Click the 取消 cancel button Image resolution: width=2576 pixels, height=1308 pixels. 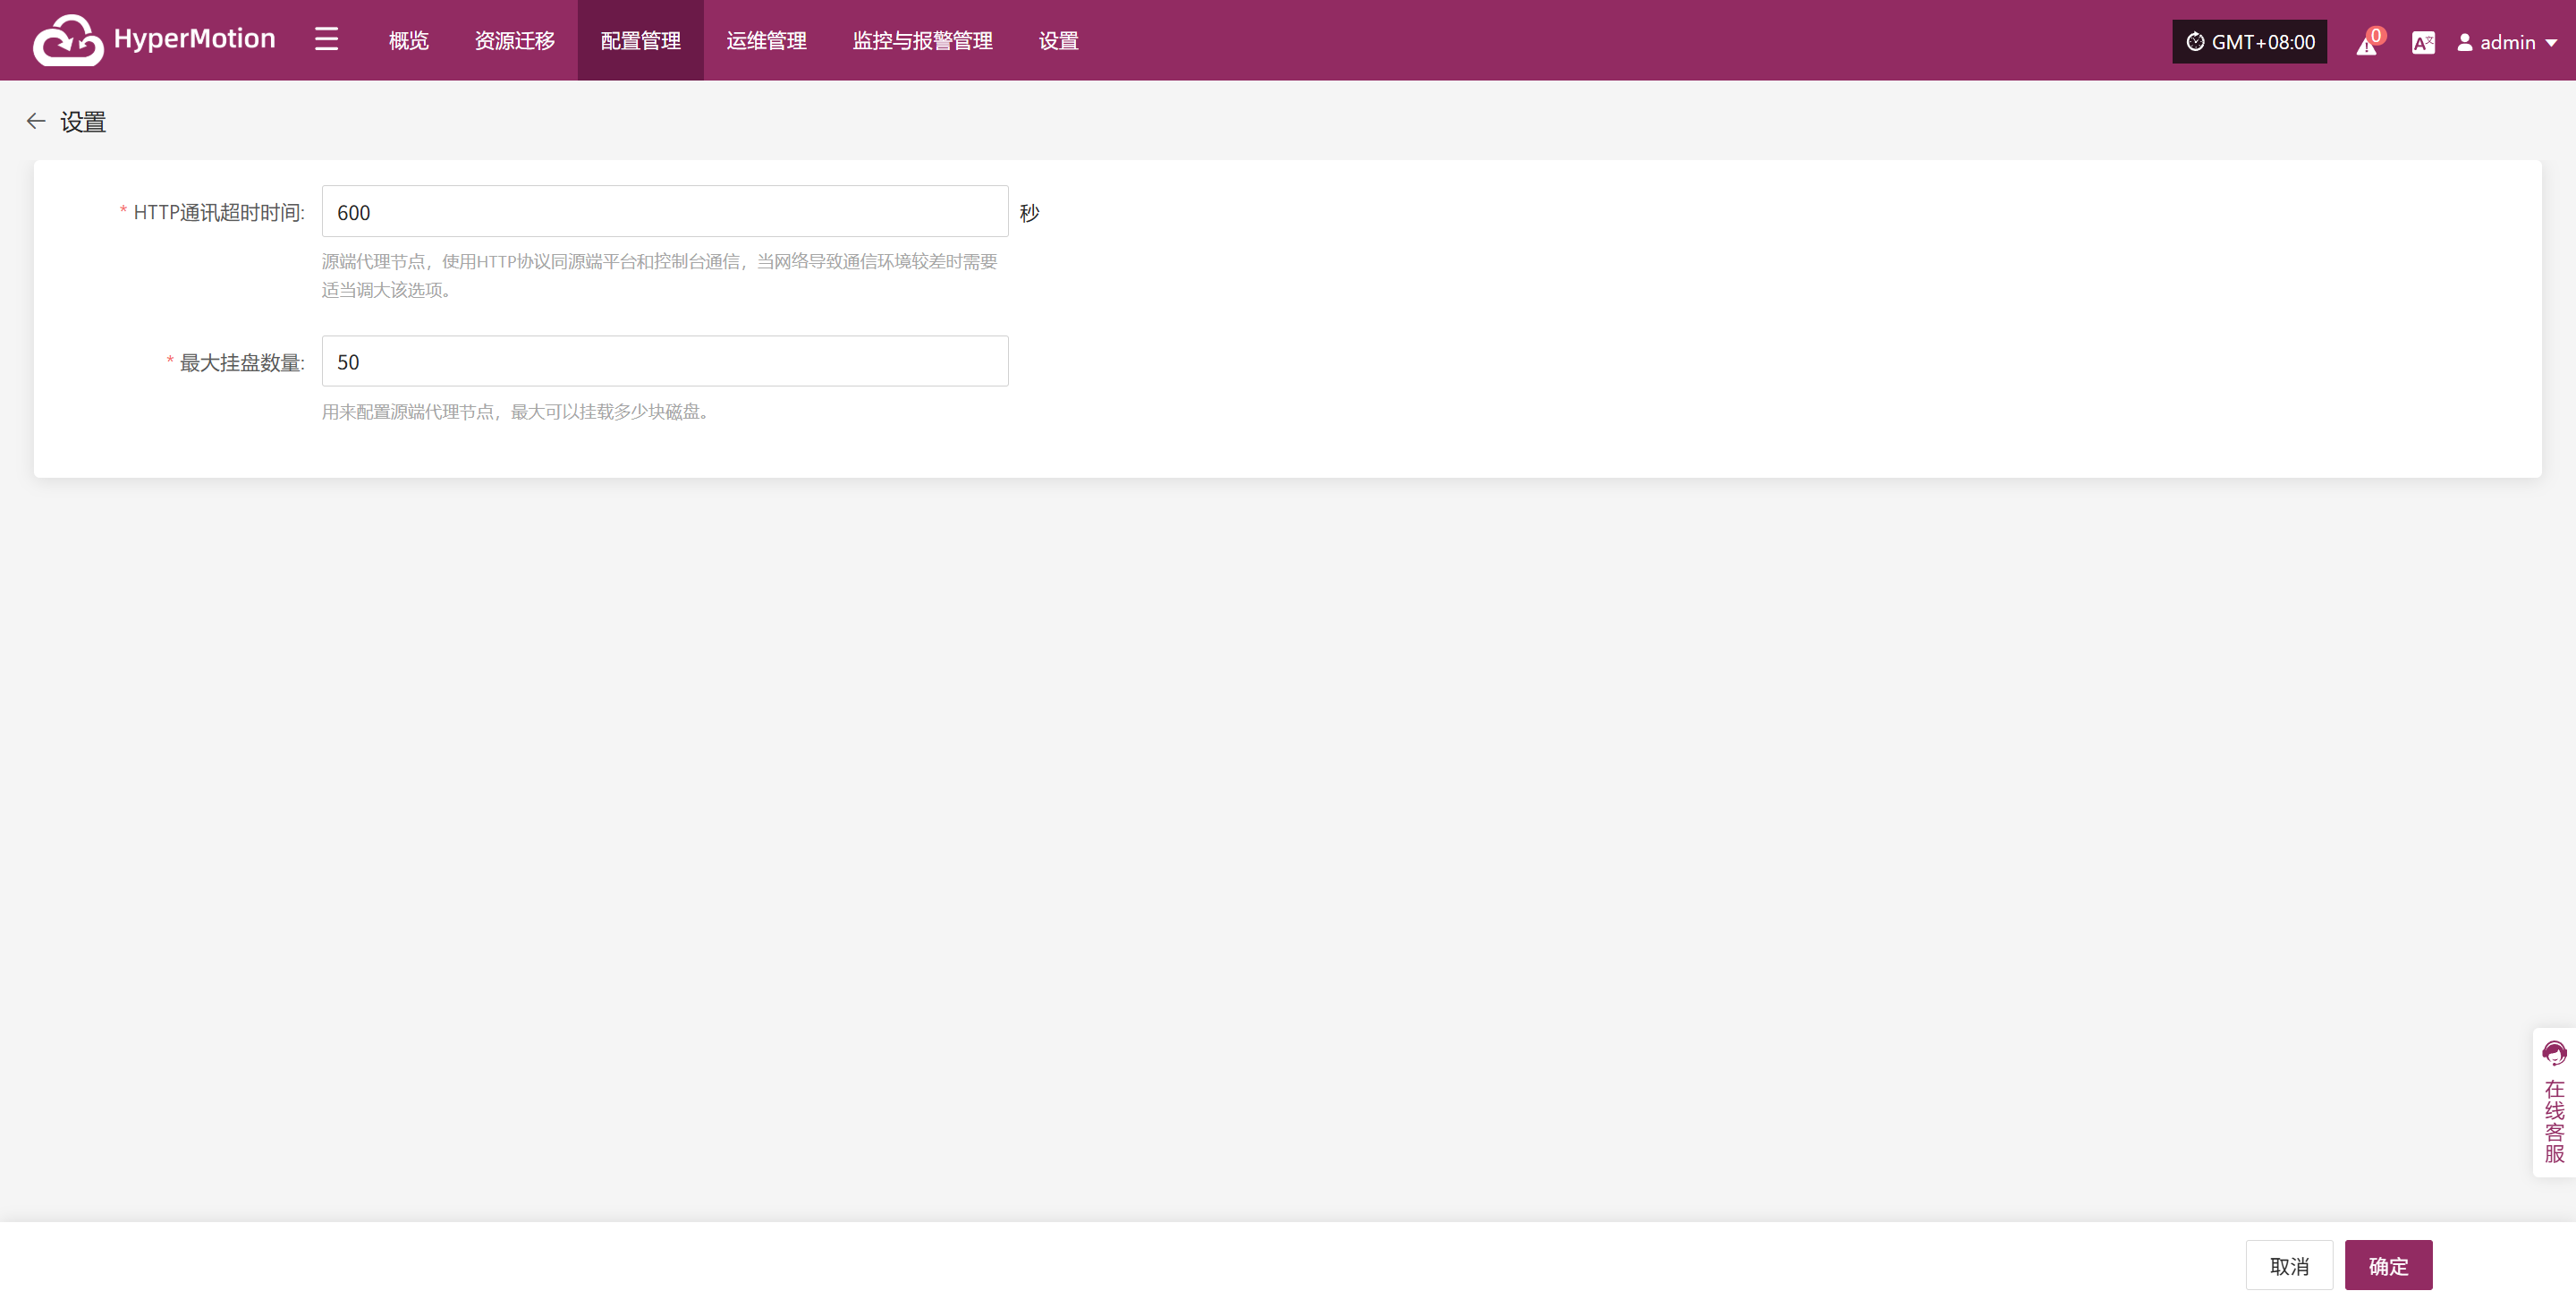[x=2289, y=1265]
